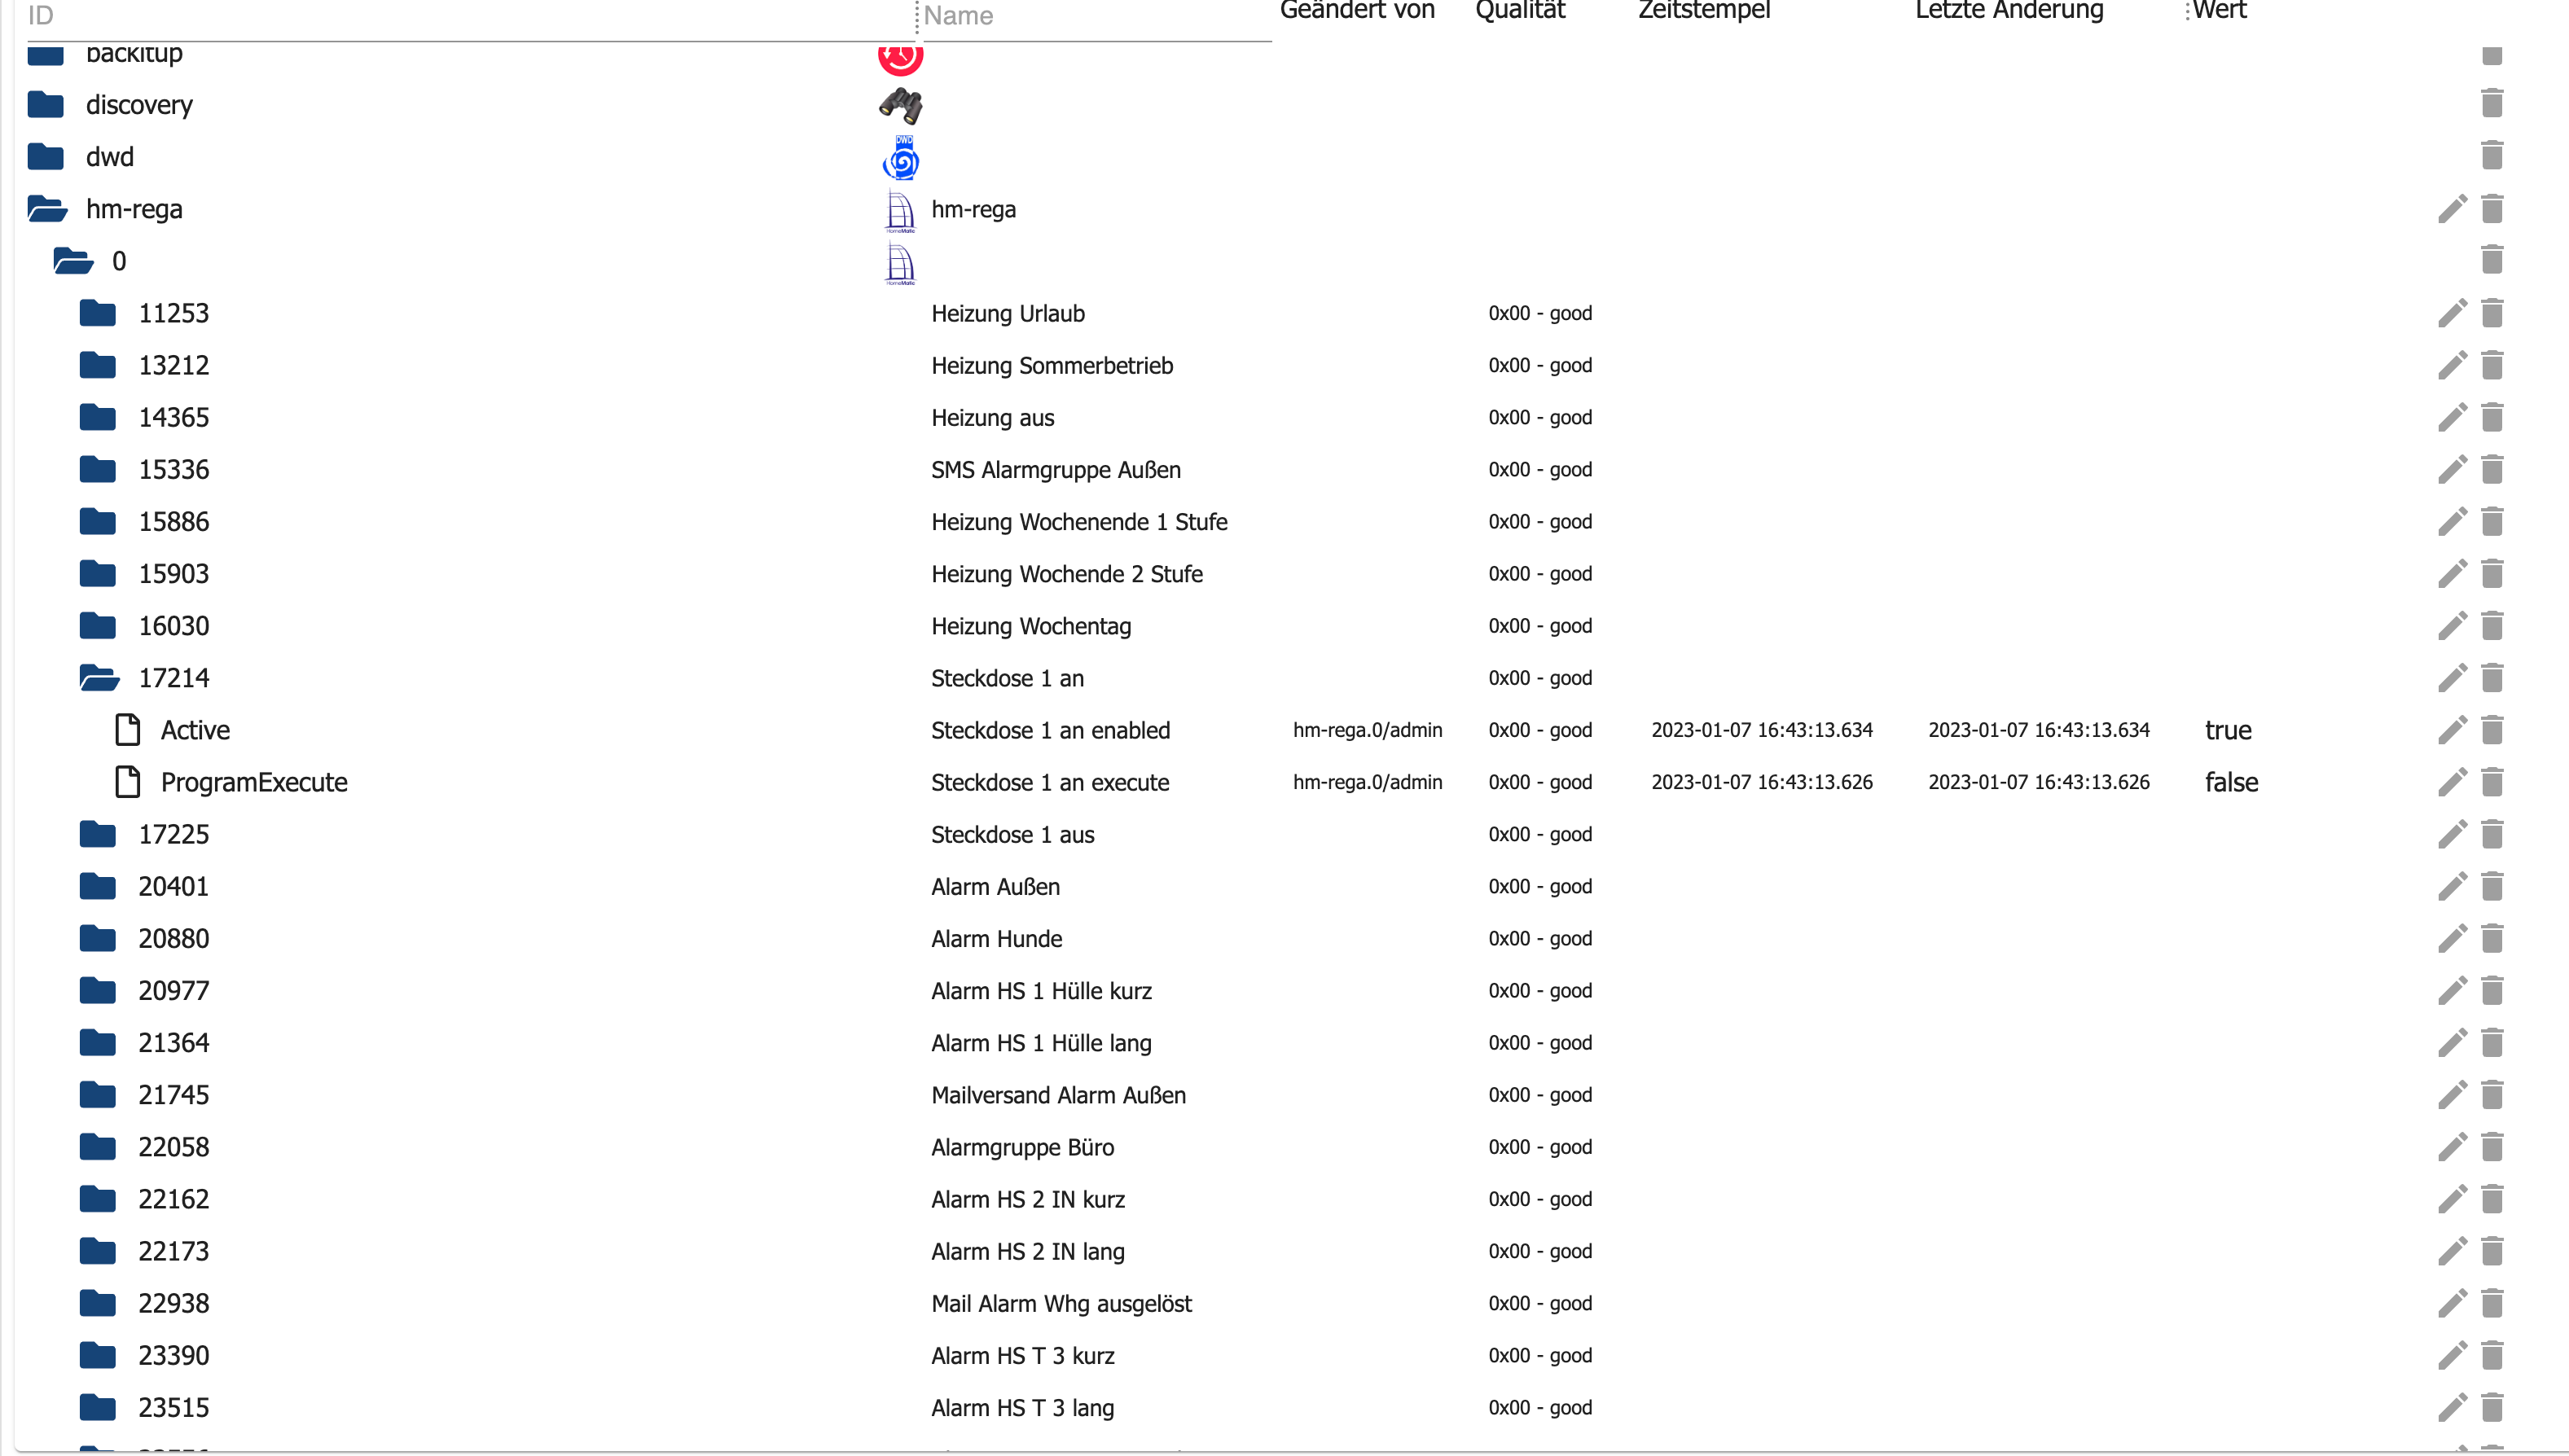Click the name 'Alarm HS 1 Hülle lang'
Screen dimensions: 2569x1456
(1041, 1042)
